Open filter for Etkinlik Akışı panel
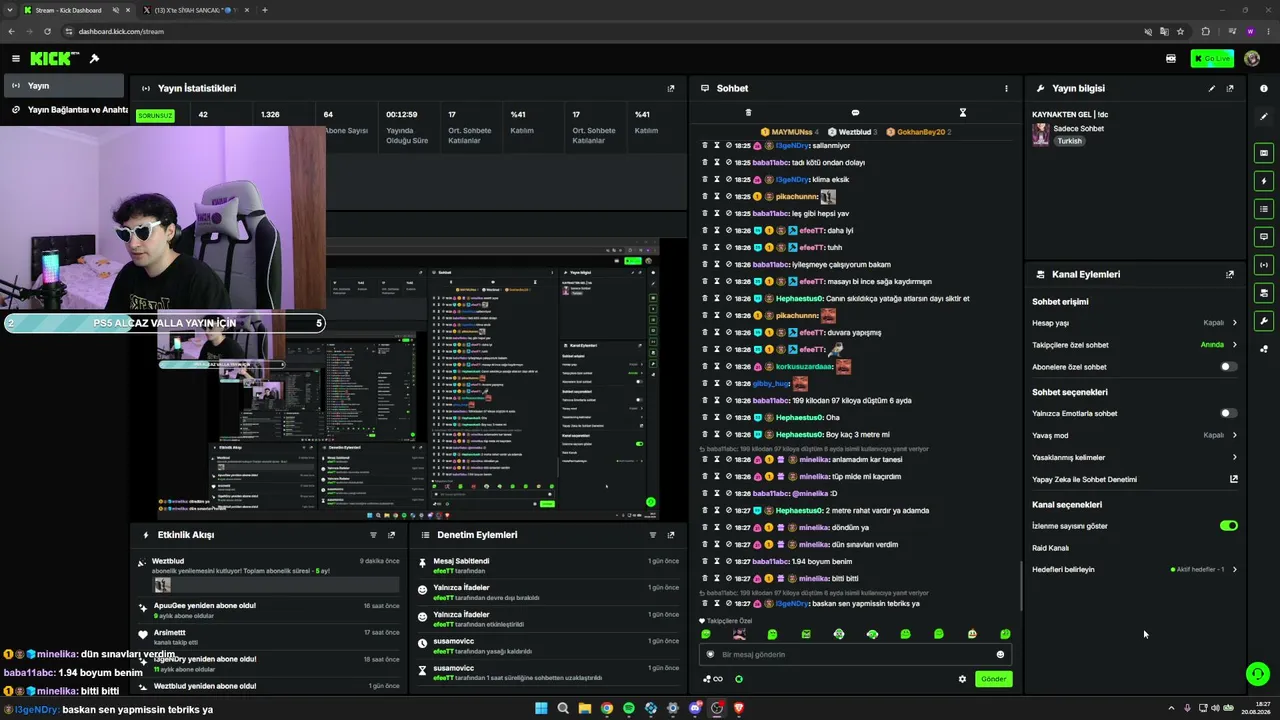The image size is (1280, 720). 373,535
